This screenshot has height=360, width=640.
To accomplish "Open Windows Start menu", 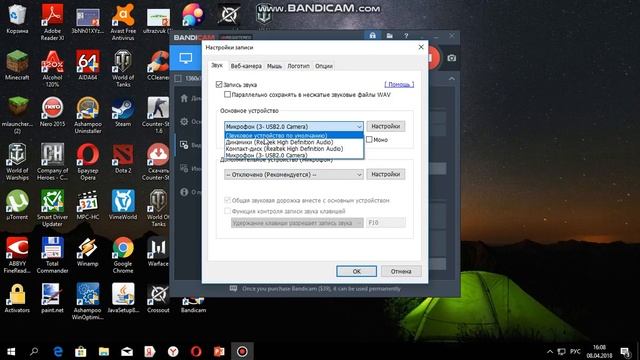I will point(11,351).
